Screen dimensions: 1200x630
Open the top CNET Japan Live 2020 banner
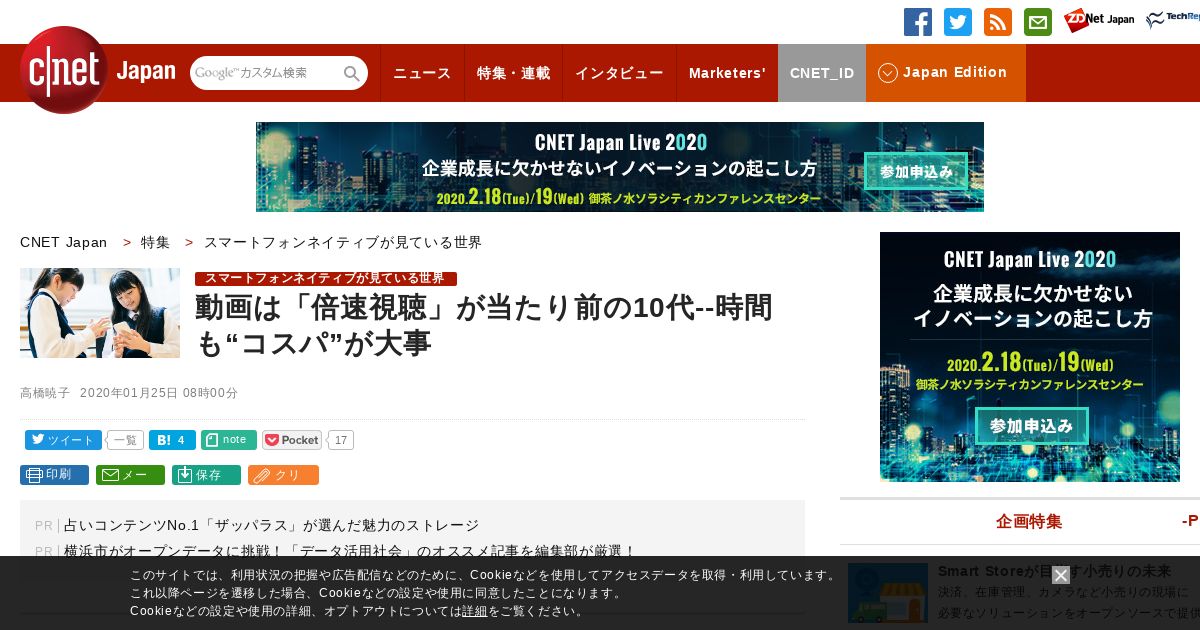pos(620,167)
